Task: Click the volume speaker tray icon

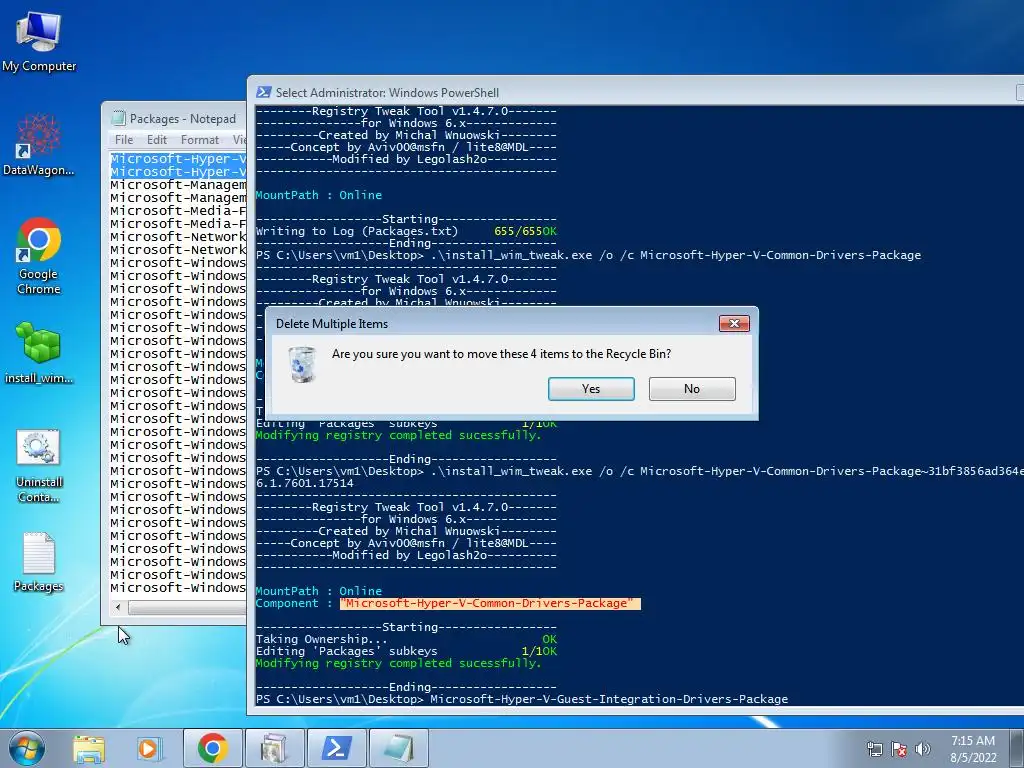Action: click(x=923, y=749)
